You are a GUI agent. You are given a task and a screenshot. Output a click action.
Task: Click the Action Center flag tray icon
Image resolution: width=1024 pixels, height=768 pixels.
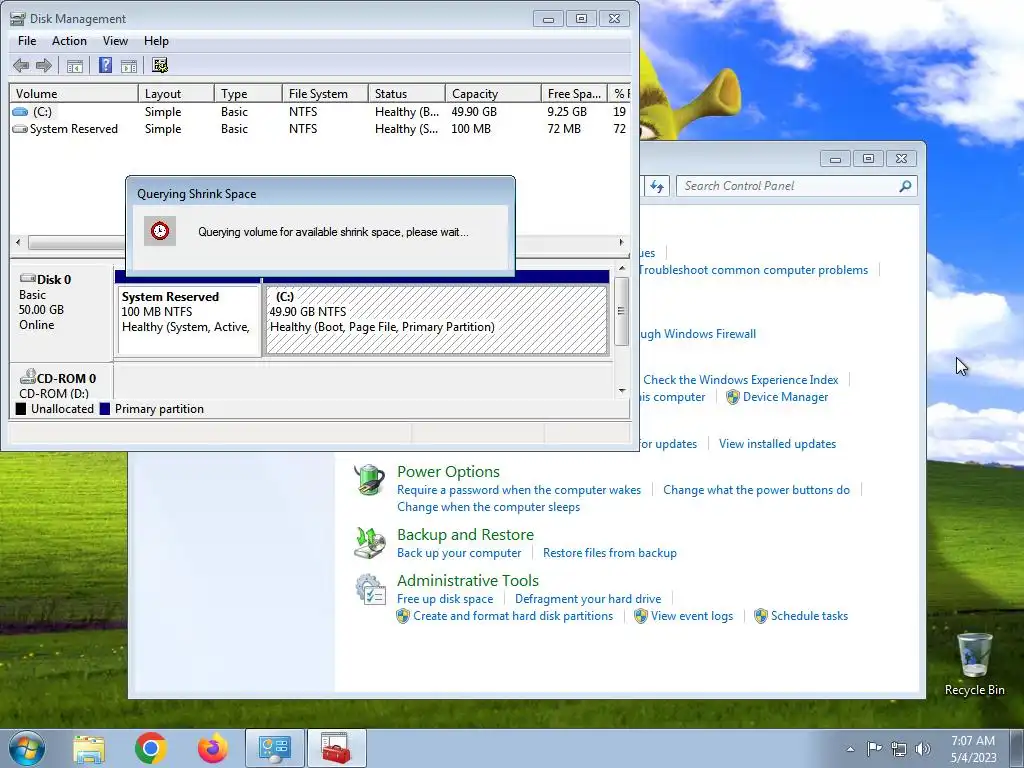click(874, 748)
